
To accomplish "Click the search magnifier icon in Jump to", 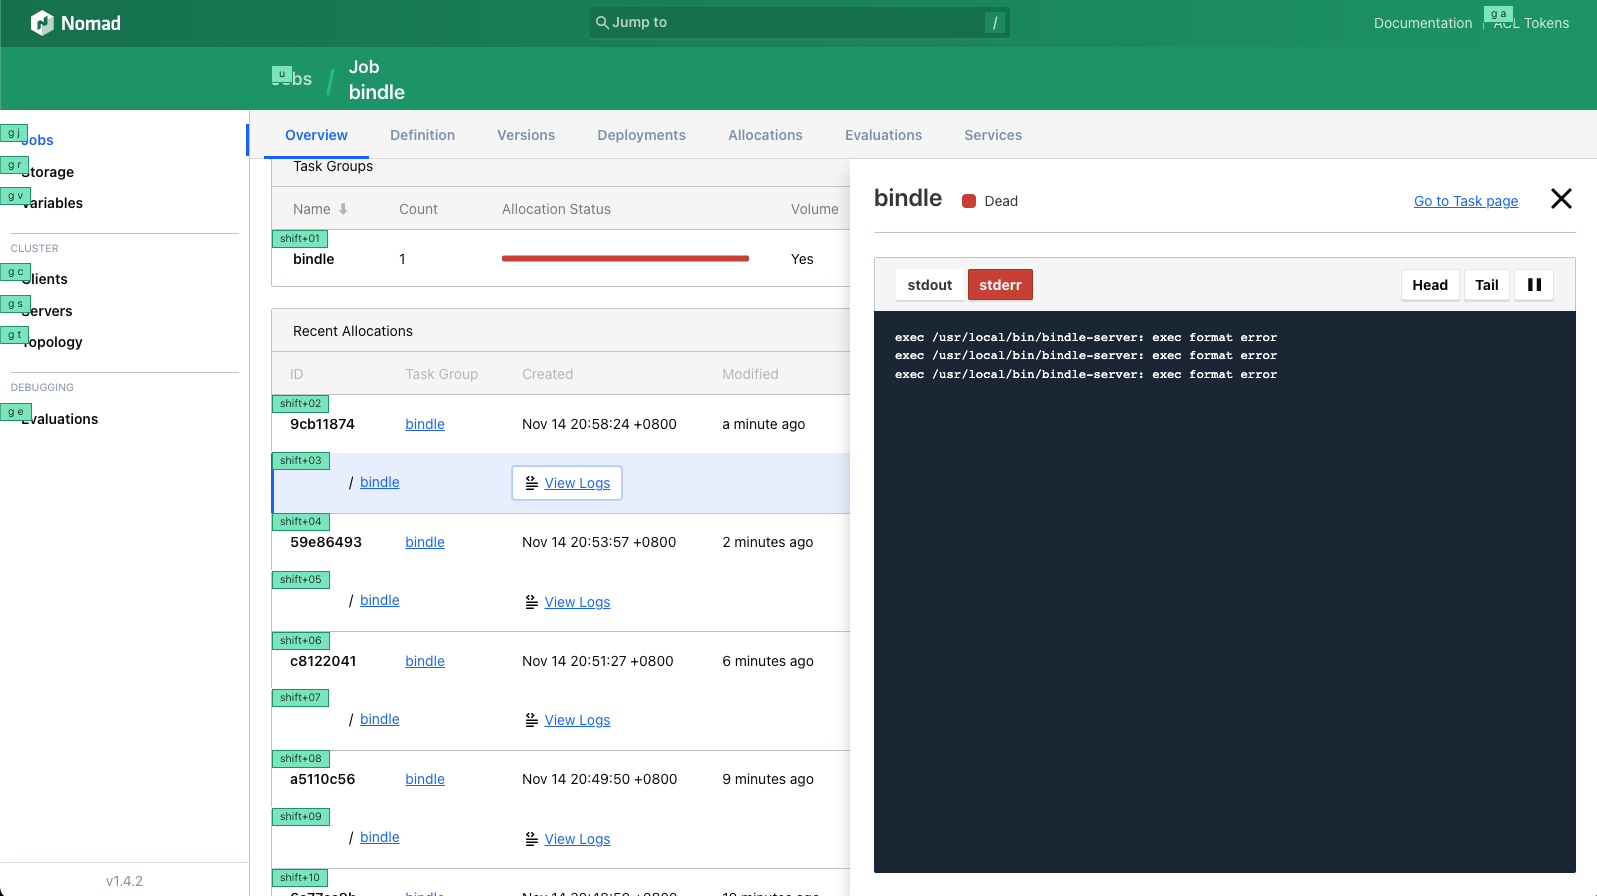I will pyautogui.click(x=602, y=22).
